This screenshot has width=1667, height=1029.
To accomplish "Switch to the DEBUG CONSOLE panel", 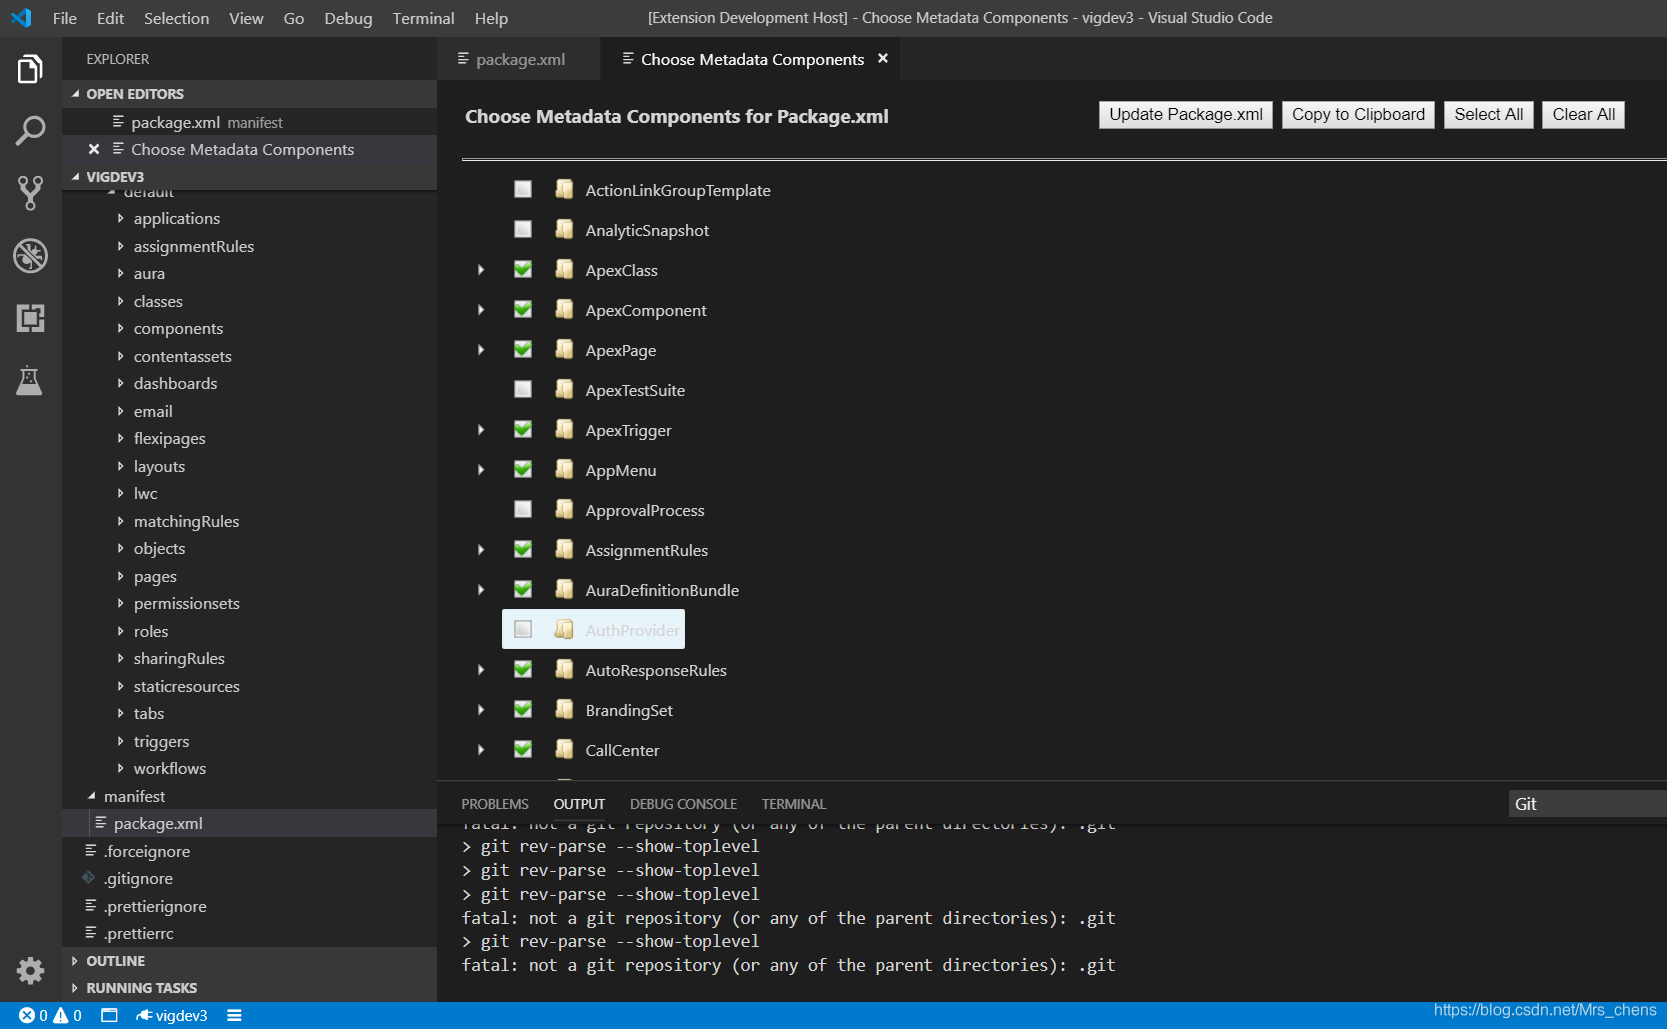I will coord(683,803).
